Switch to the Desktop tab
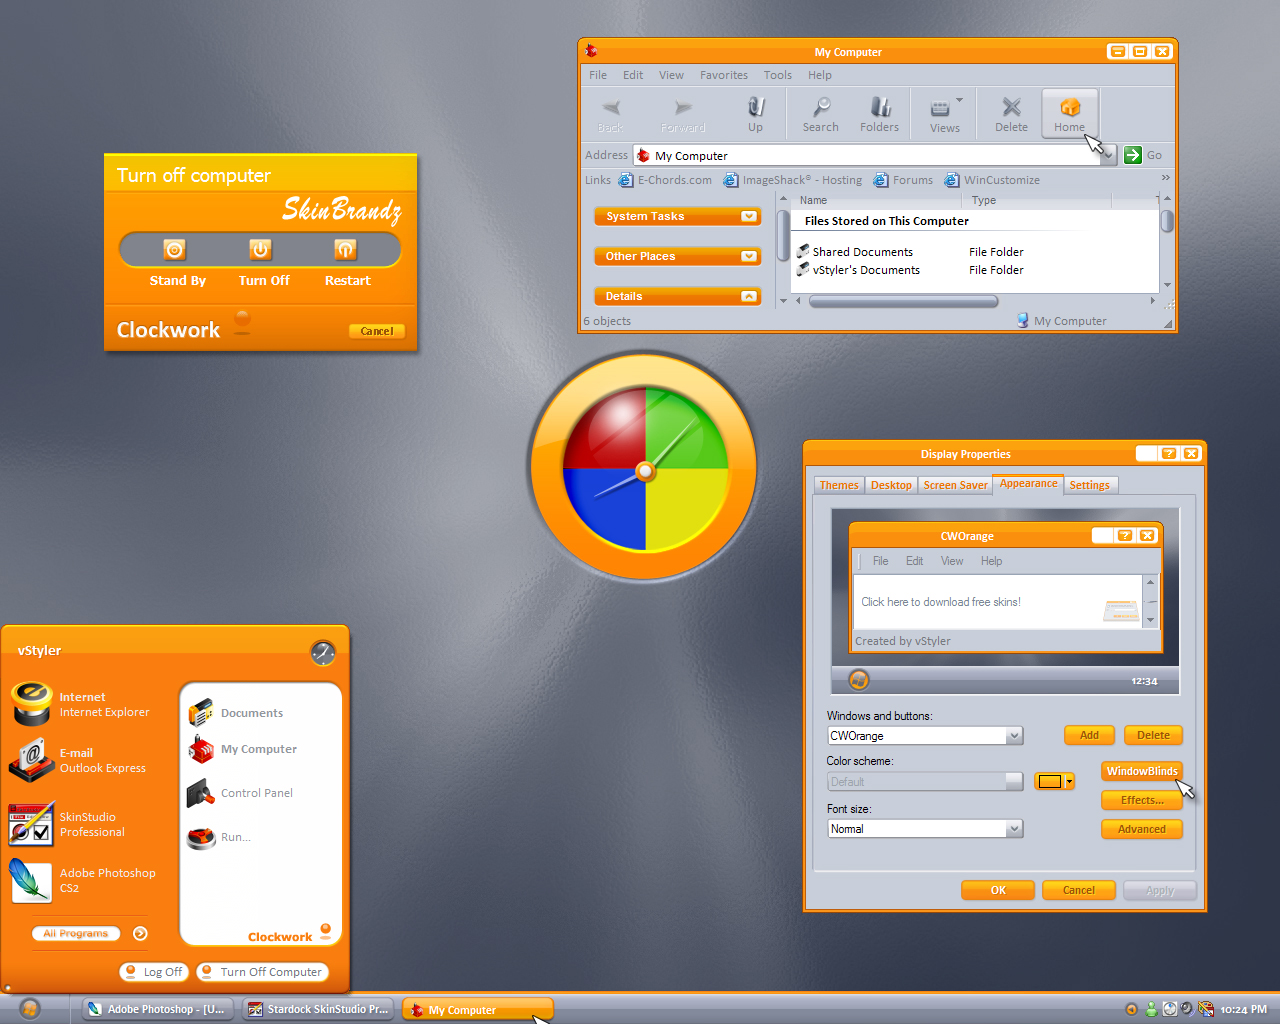 pyautogui.click(x=891, y=485)
